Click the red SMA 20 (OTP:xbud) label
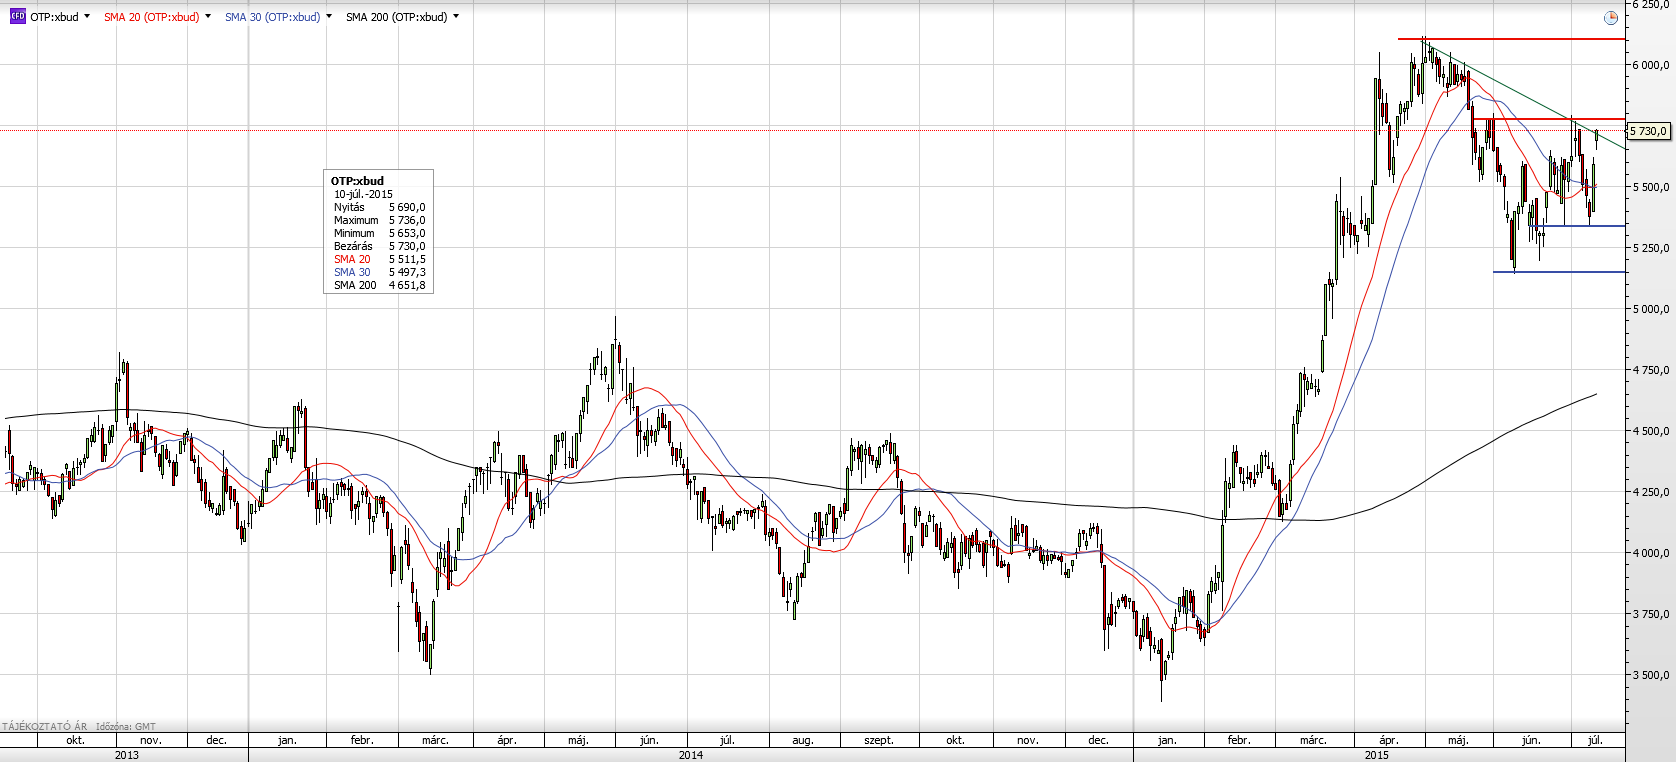The width and height of the screenshot is (1676, 762). pyautogui.click(x=151, y=17)
